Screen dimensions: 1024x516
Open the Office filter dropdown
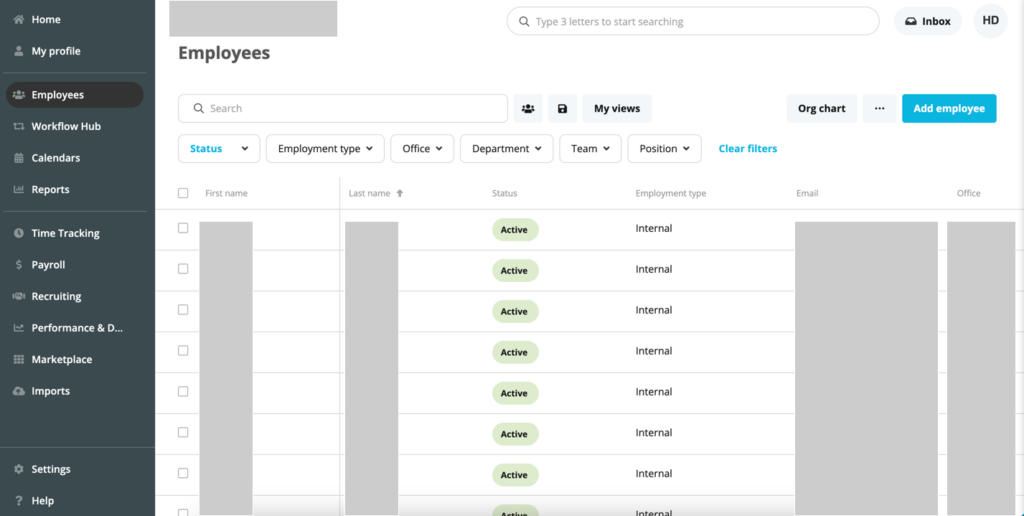[422, 149]
